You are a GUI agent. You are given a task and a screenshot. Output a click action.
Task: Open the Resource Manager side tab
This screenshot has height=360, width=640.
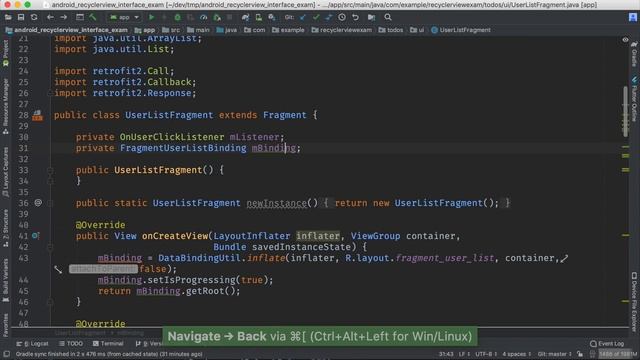pos(6,107)
